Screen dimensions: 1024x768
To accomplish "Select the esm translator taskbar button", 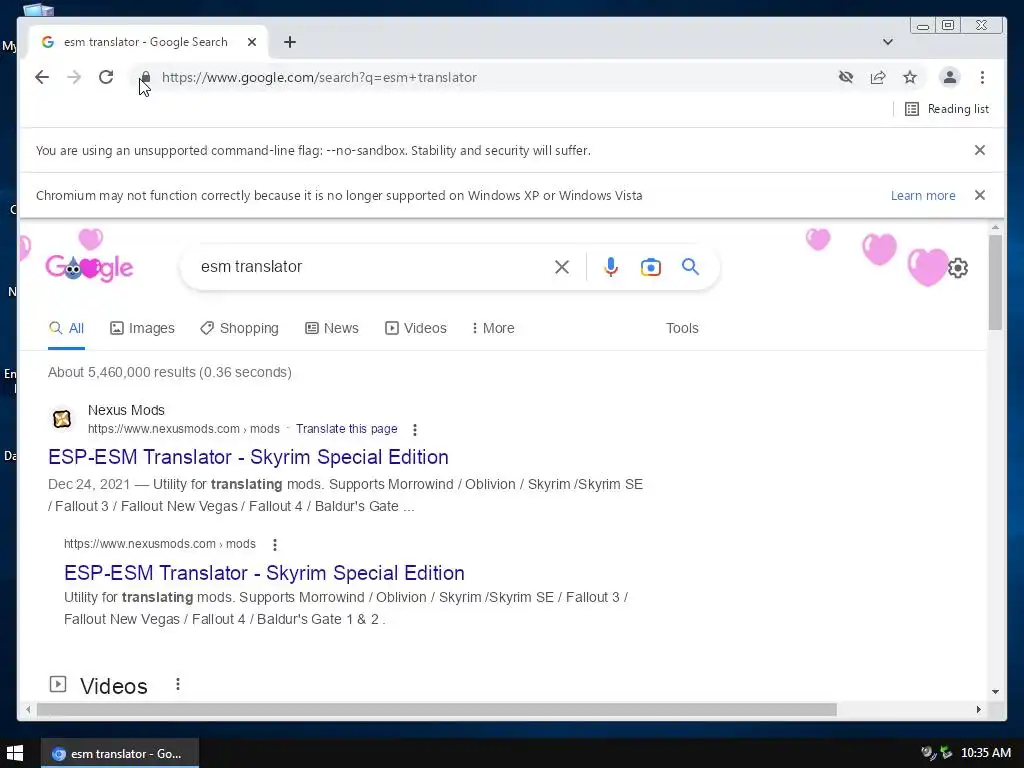I will pos(120,754).
